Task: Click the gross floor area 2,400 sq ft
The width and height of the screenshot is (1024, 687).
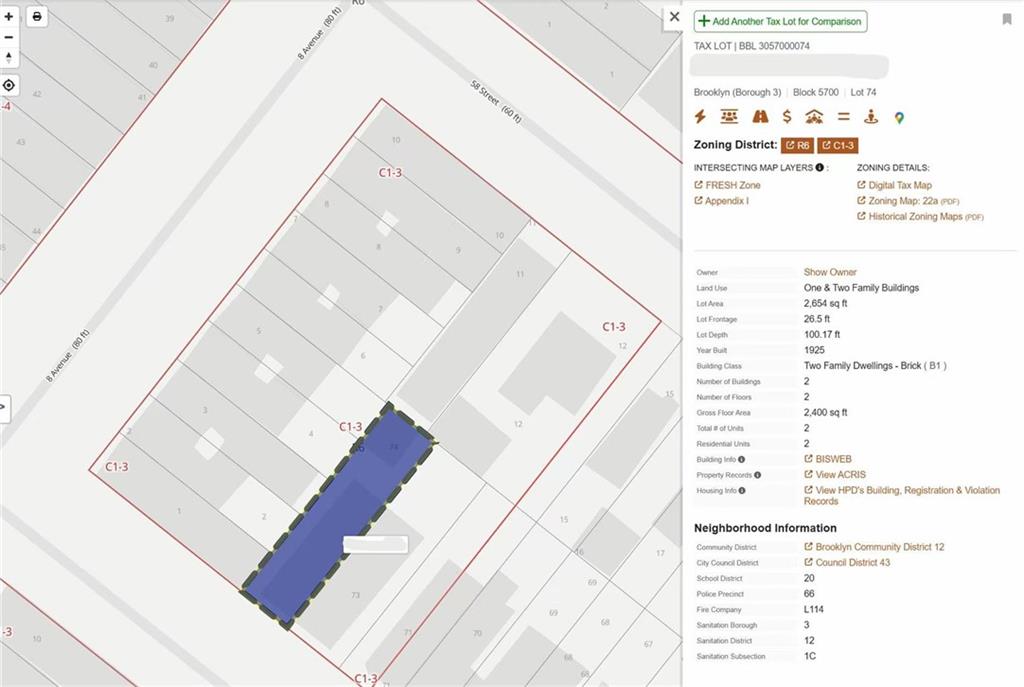Action: [x=825, y=413]
